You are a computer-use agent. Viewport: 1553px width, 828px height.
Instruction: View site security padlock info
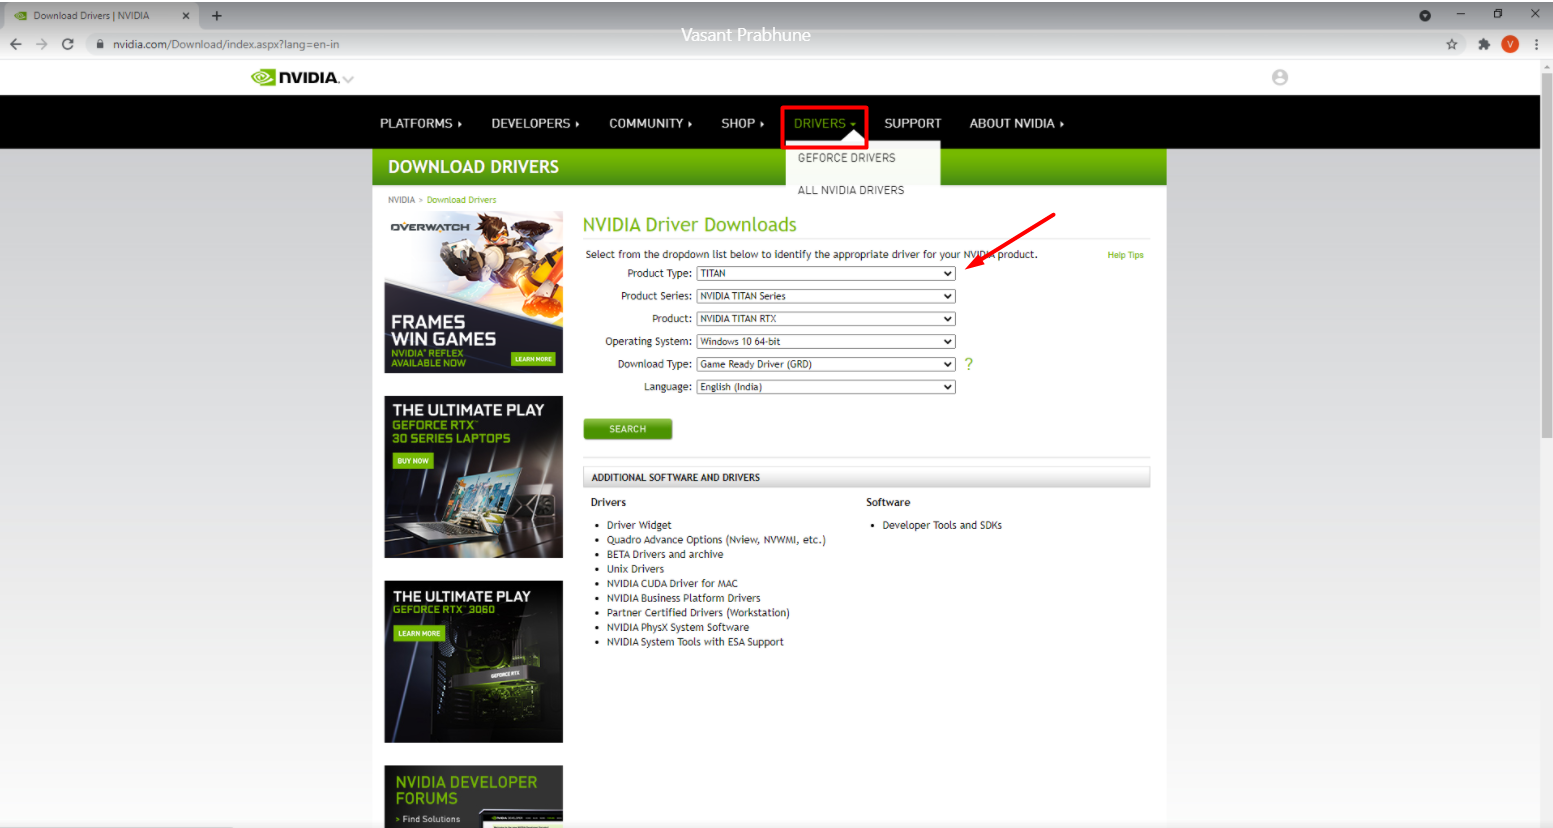pos(100,44)
